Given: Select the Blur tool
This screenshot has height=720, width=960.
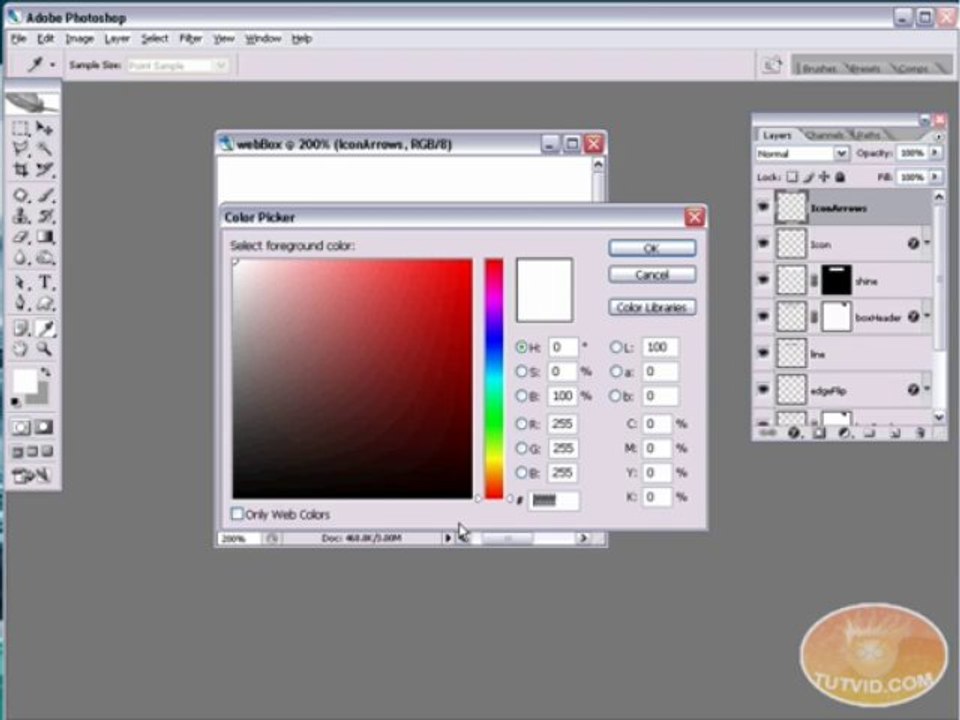Looking at the screenshot, I should [x=21, y=258].
